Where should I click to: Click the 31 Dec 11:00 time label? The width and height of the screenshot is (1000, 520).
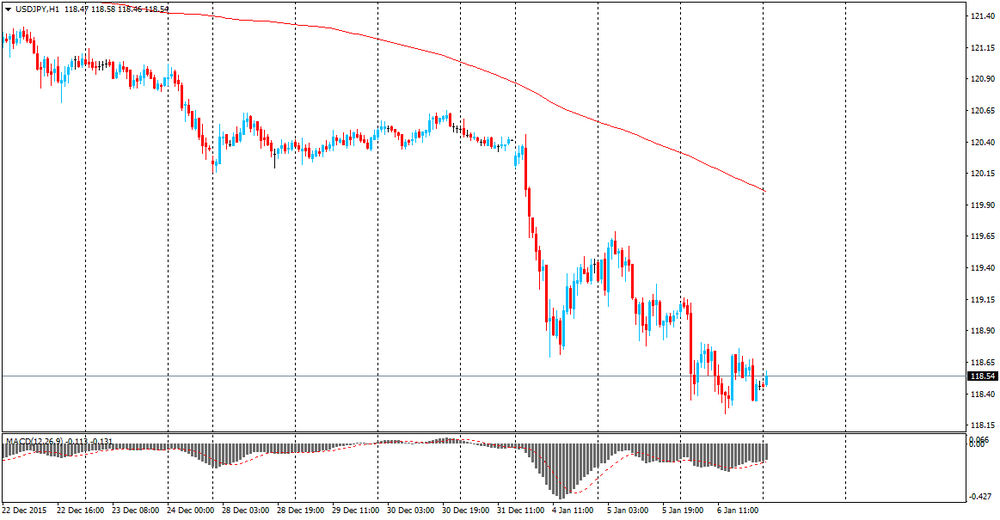[x=521, y=510]
